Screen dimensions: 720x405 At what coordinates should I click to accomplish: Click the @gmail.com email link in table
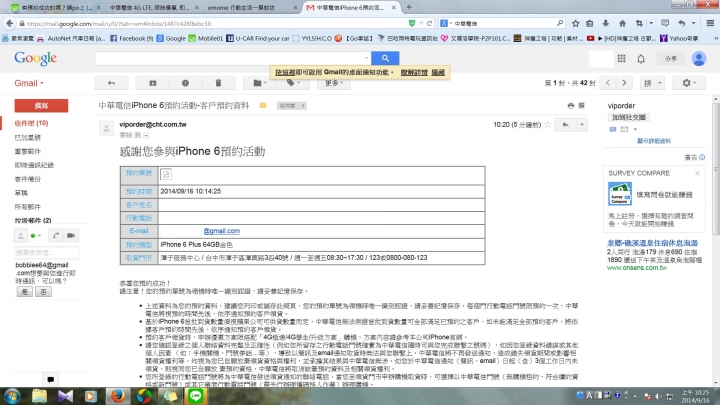point(221,231)
